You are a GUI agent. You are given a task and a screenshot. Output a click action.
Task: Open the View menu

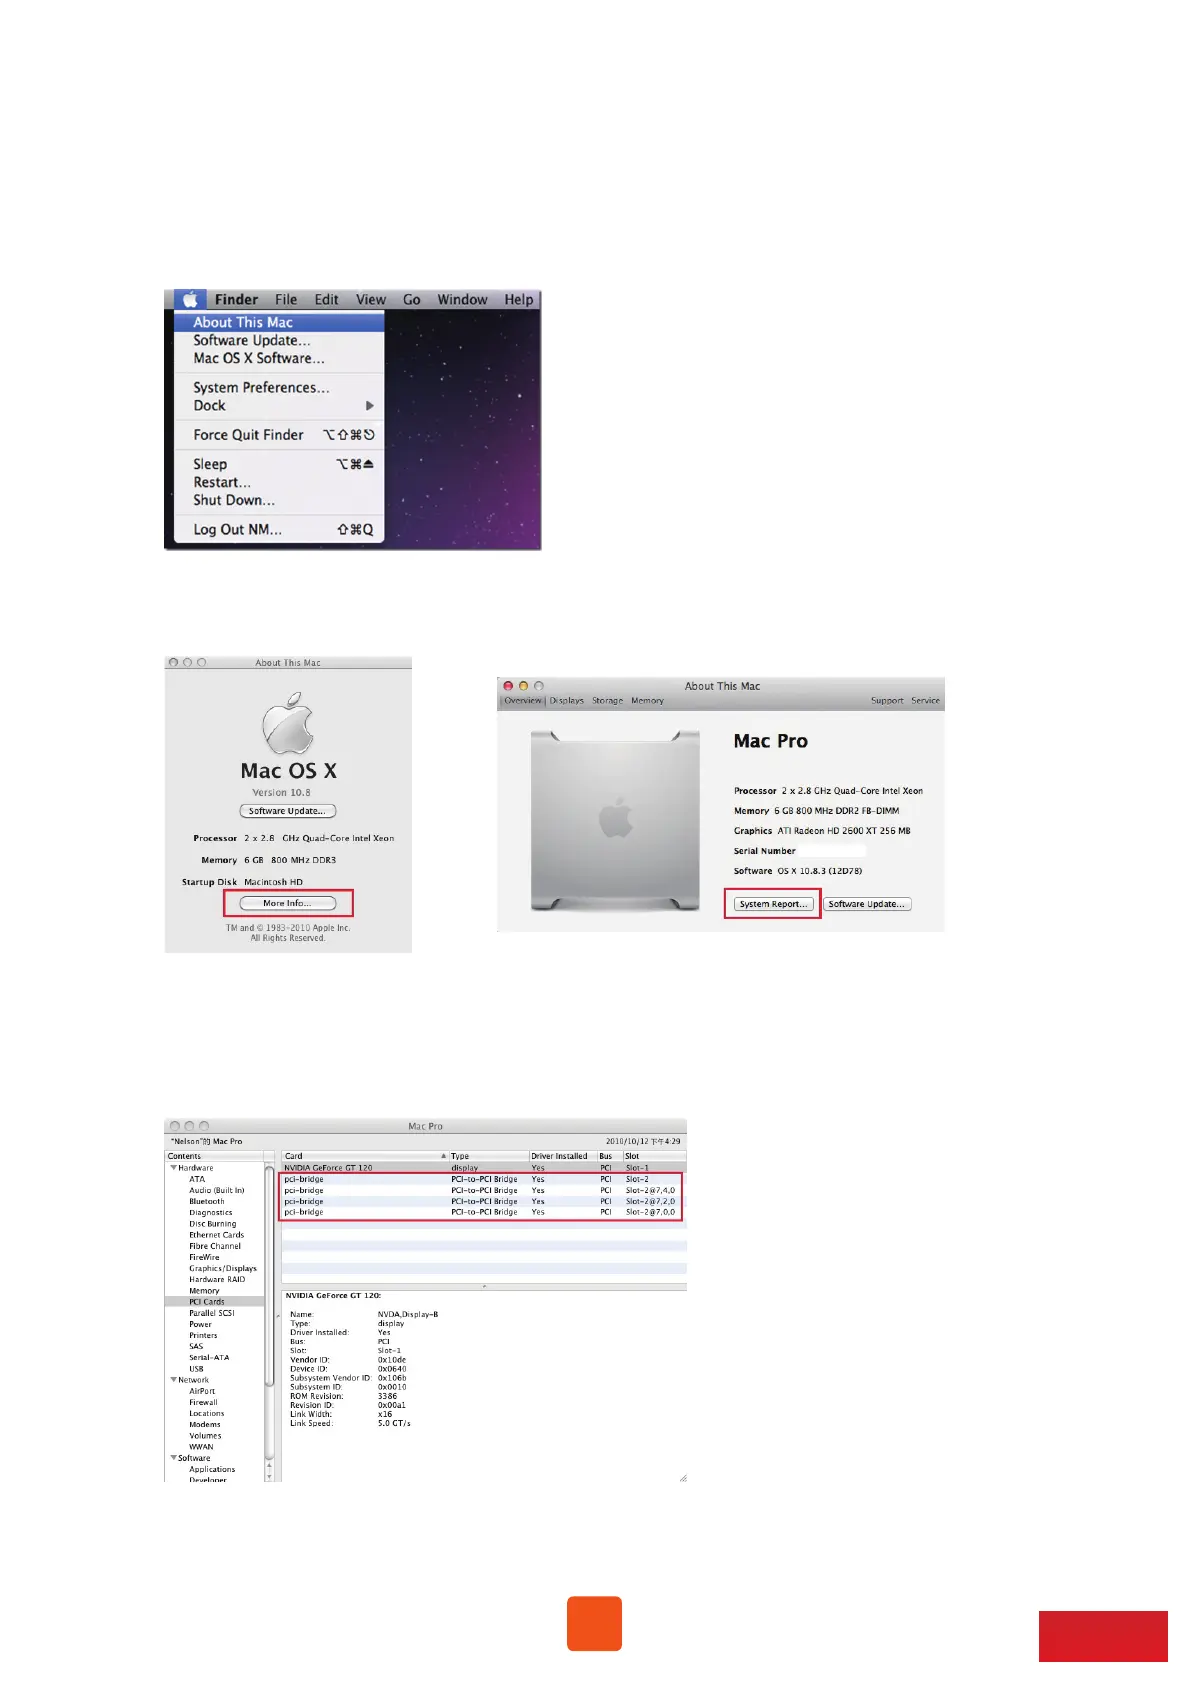(371, 299)
